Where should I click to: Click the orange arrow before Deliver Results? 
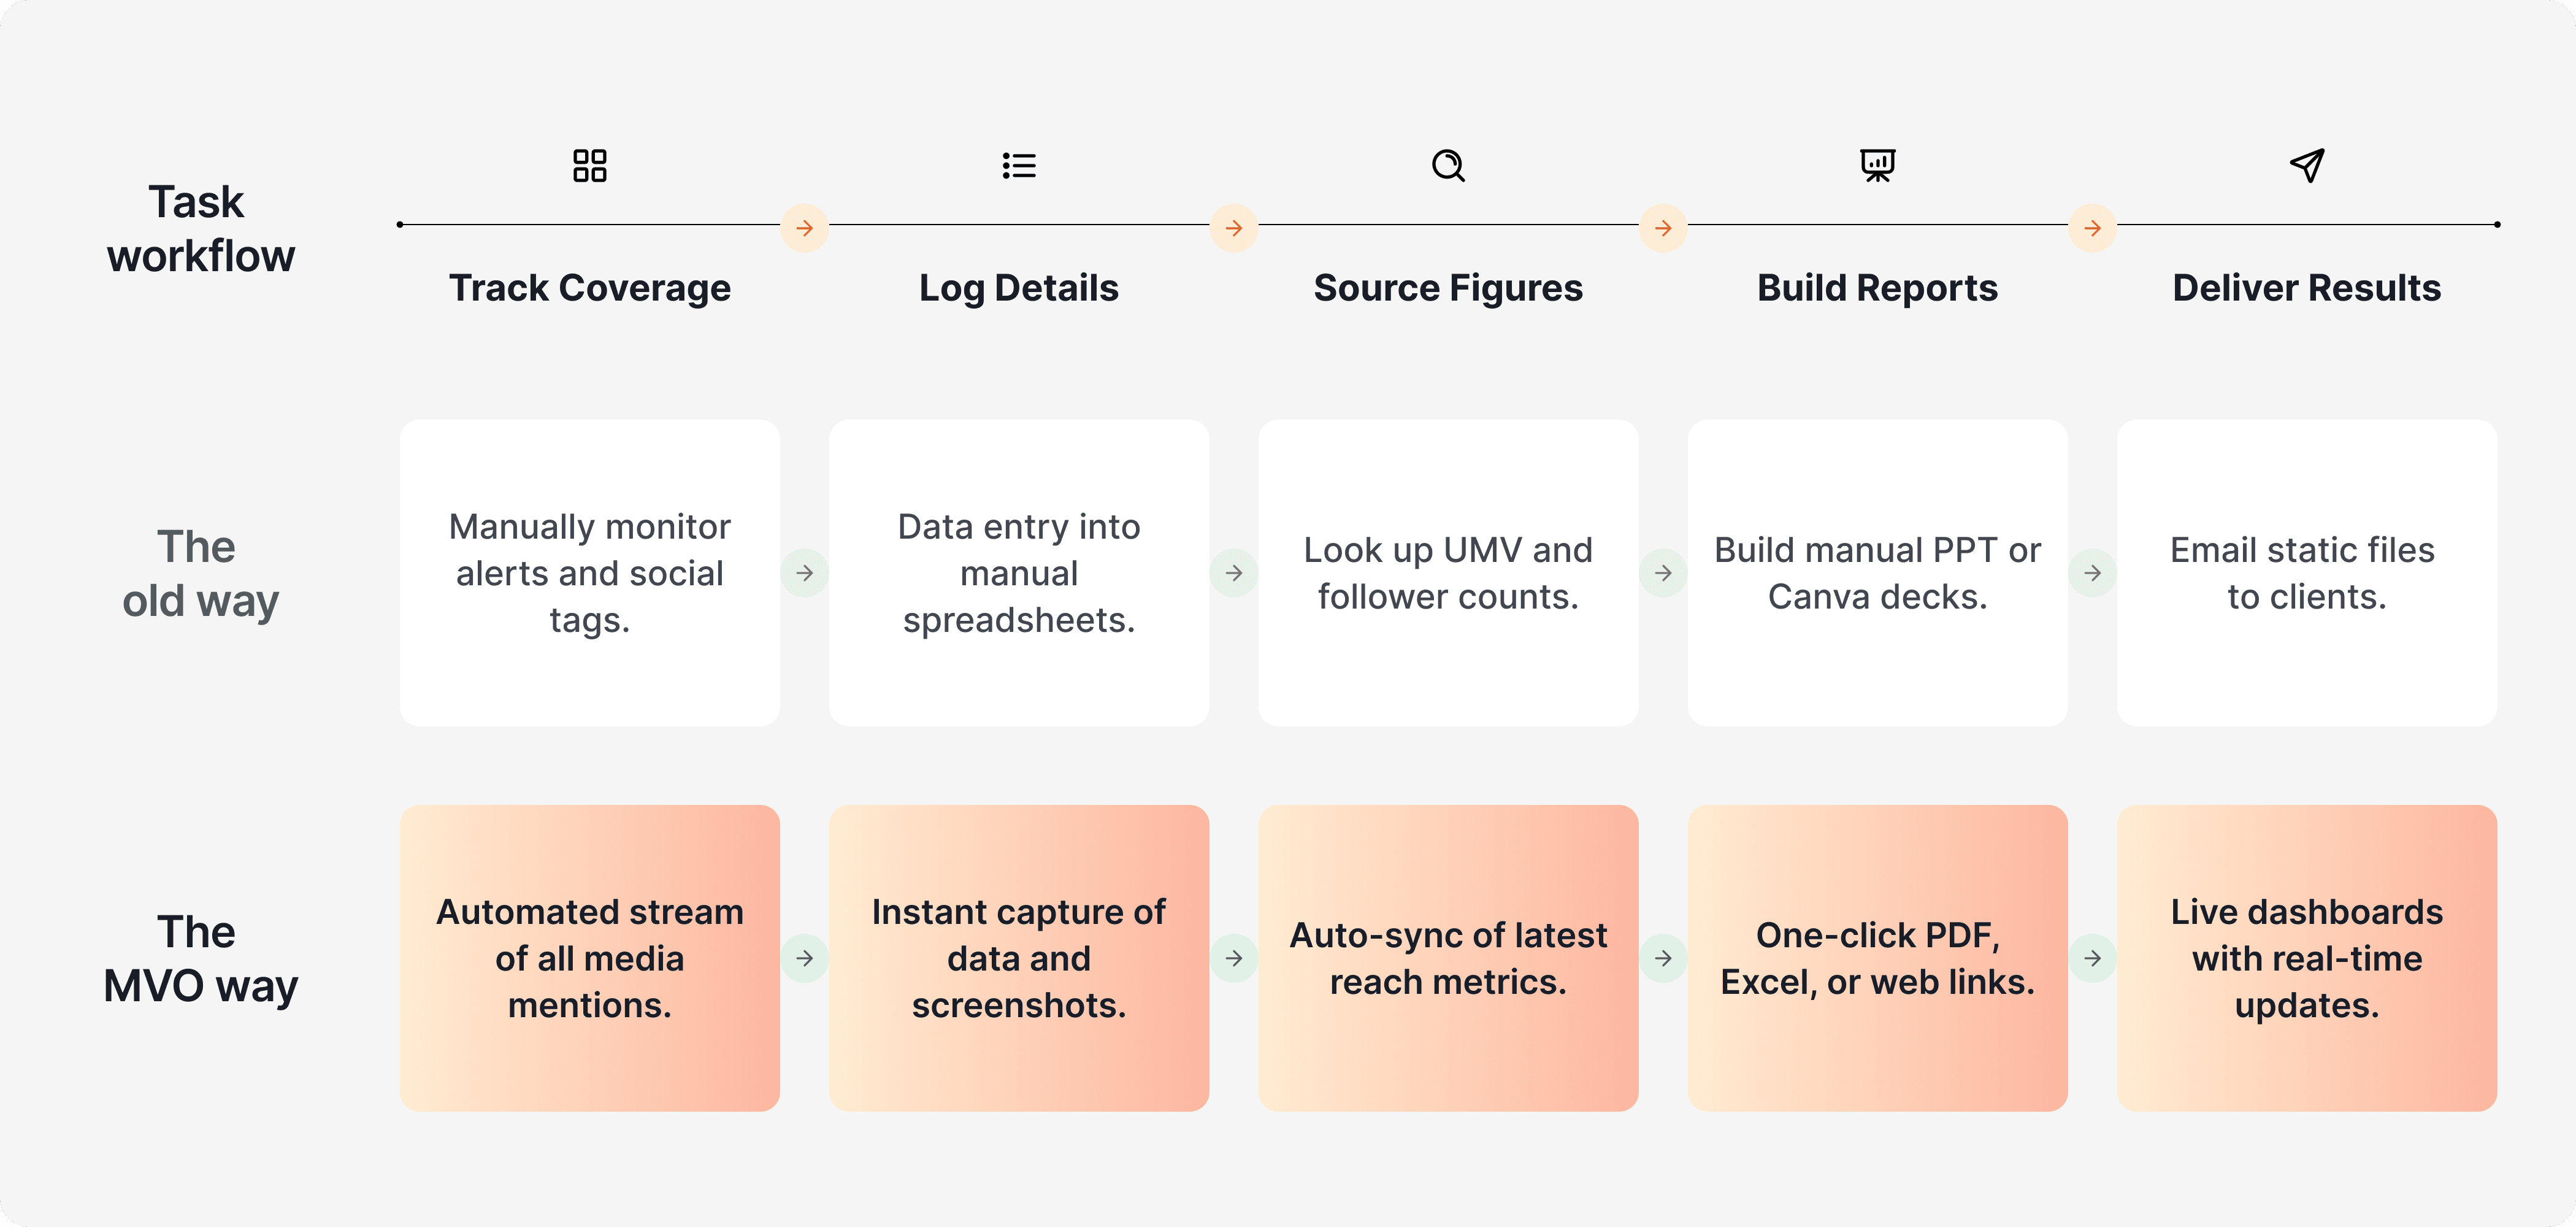pos(2092,228)
